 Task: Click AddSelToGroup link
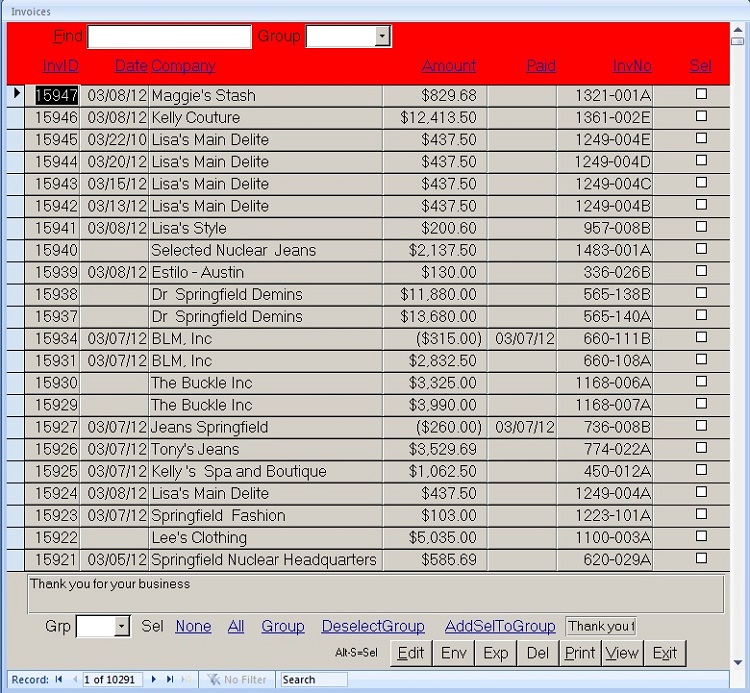point(500,626)
